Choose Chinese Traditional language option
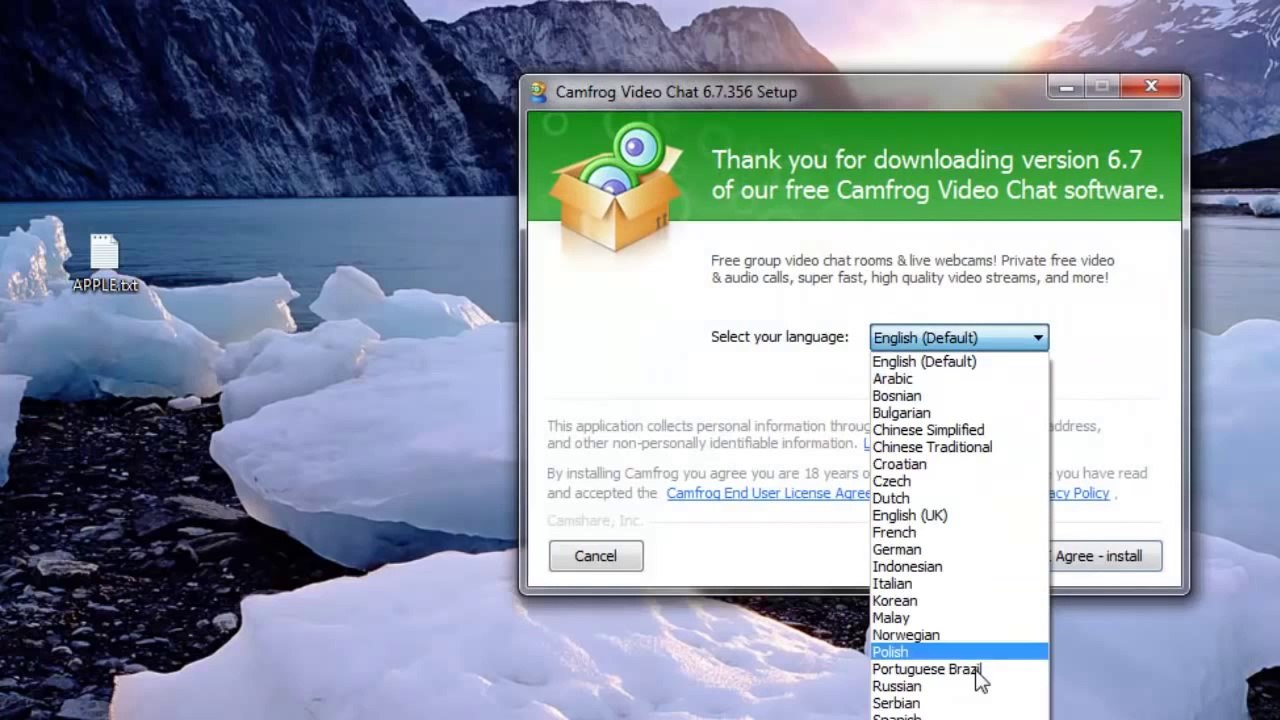This screenshot has width=1280, height=720. (x=960, y=447)
